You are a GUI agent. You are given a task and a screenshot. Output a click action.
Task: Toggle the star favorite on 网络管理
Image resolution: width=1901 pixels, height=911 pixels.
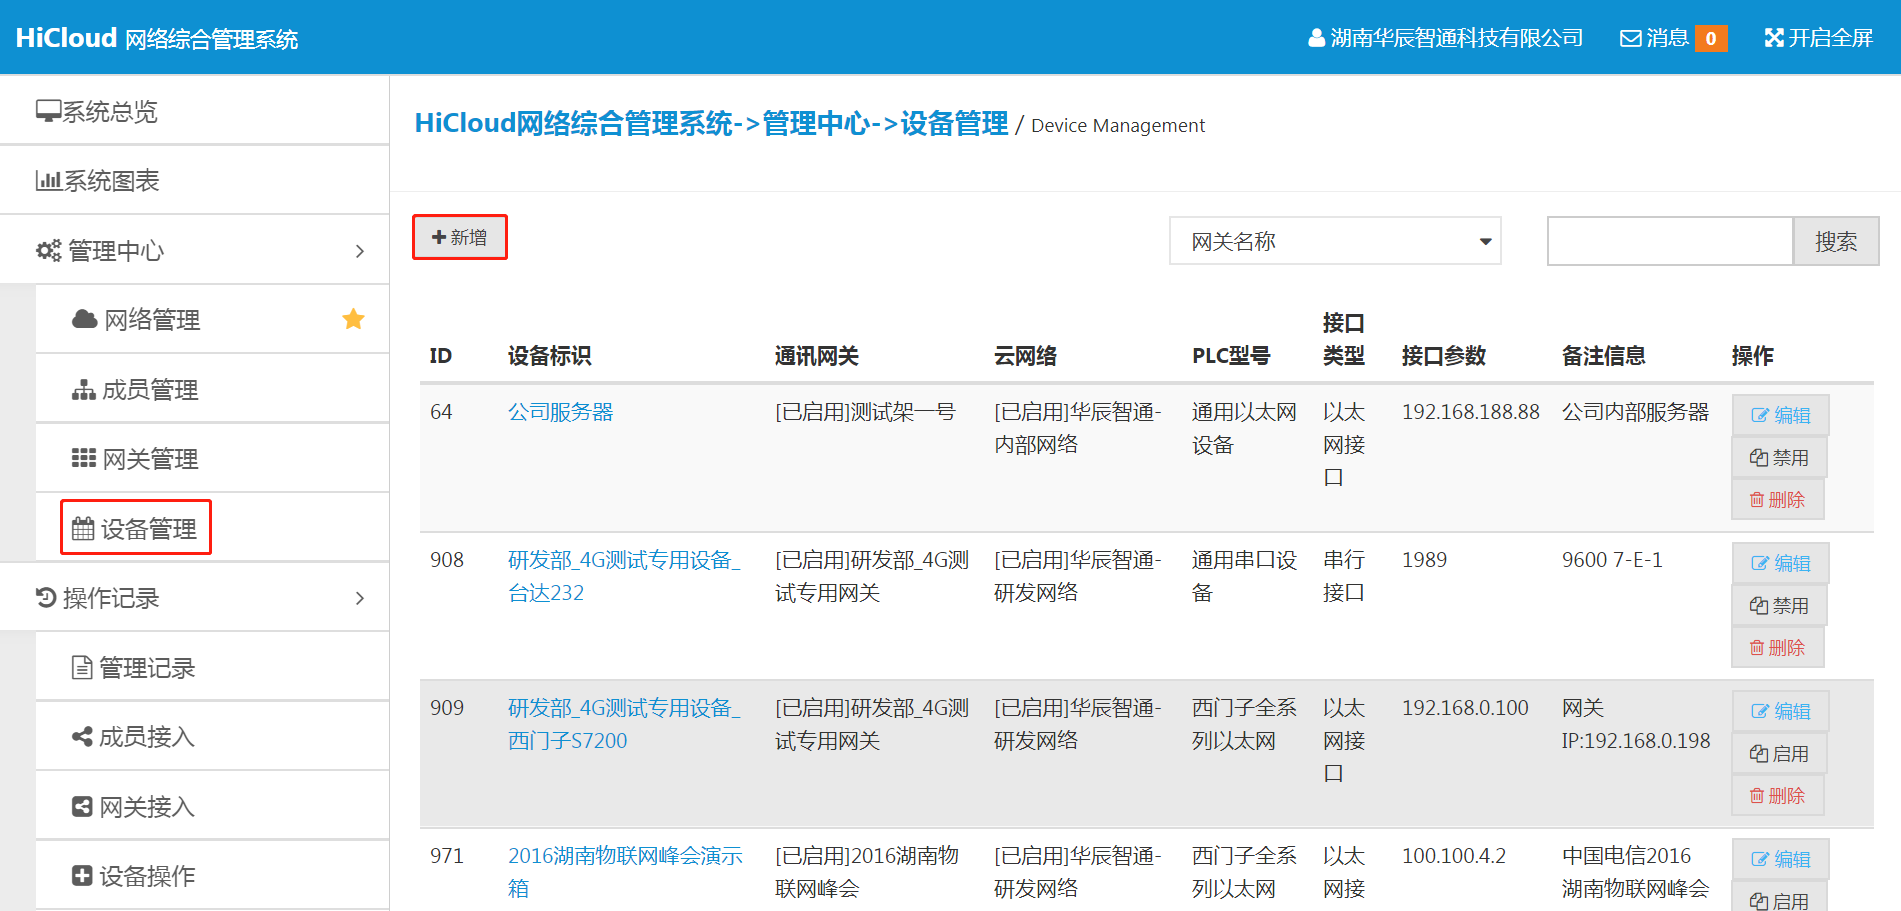pos(352,318)
